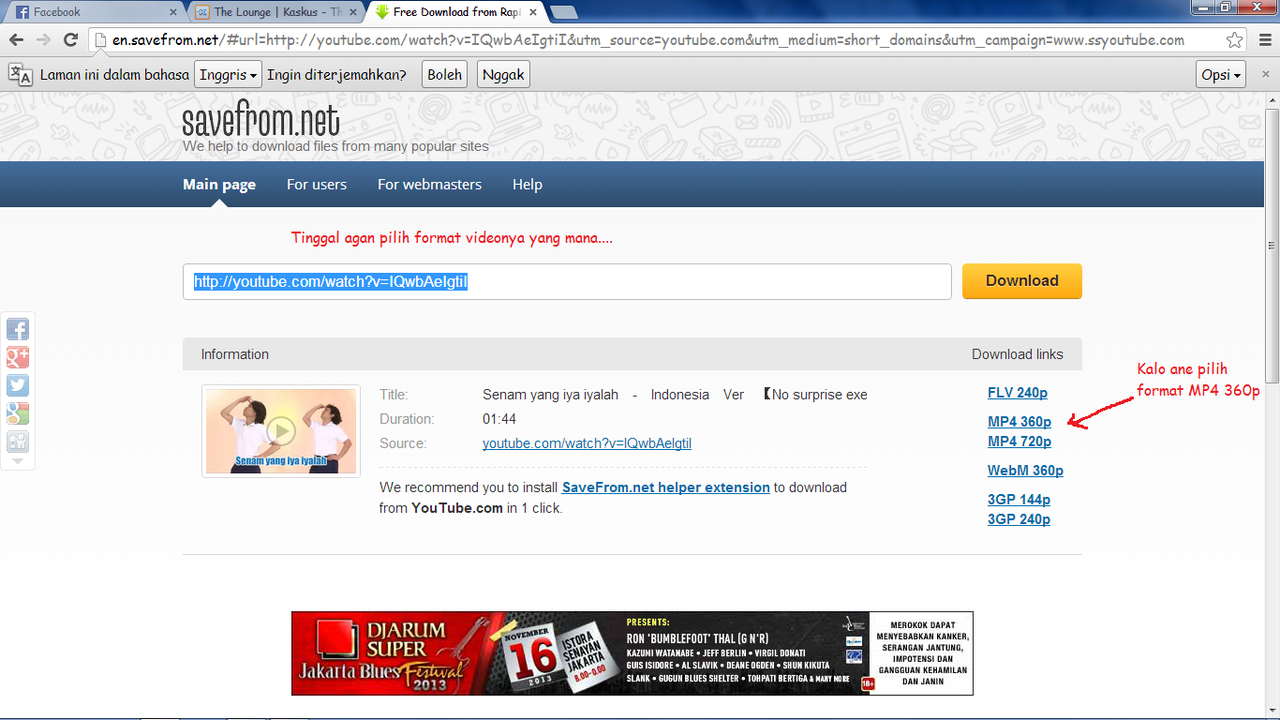
Task: Select the Free Download from Rapidshare tab
Action: coord(455,12)
